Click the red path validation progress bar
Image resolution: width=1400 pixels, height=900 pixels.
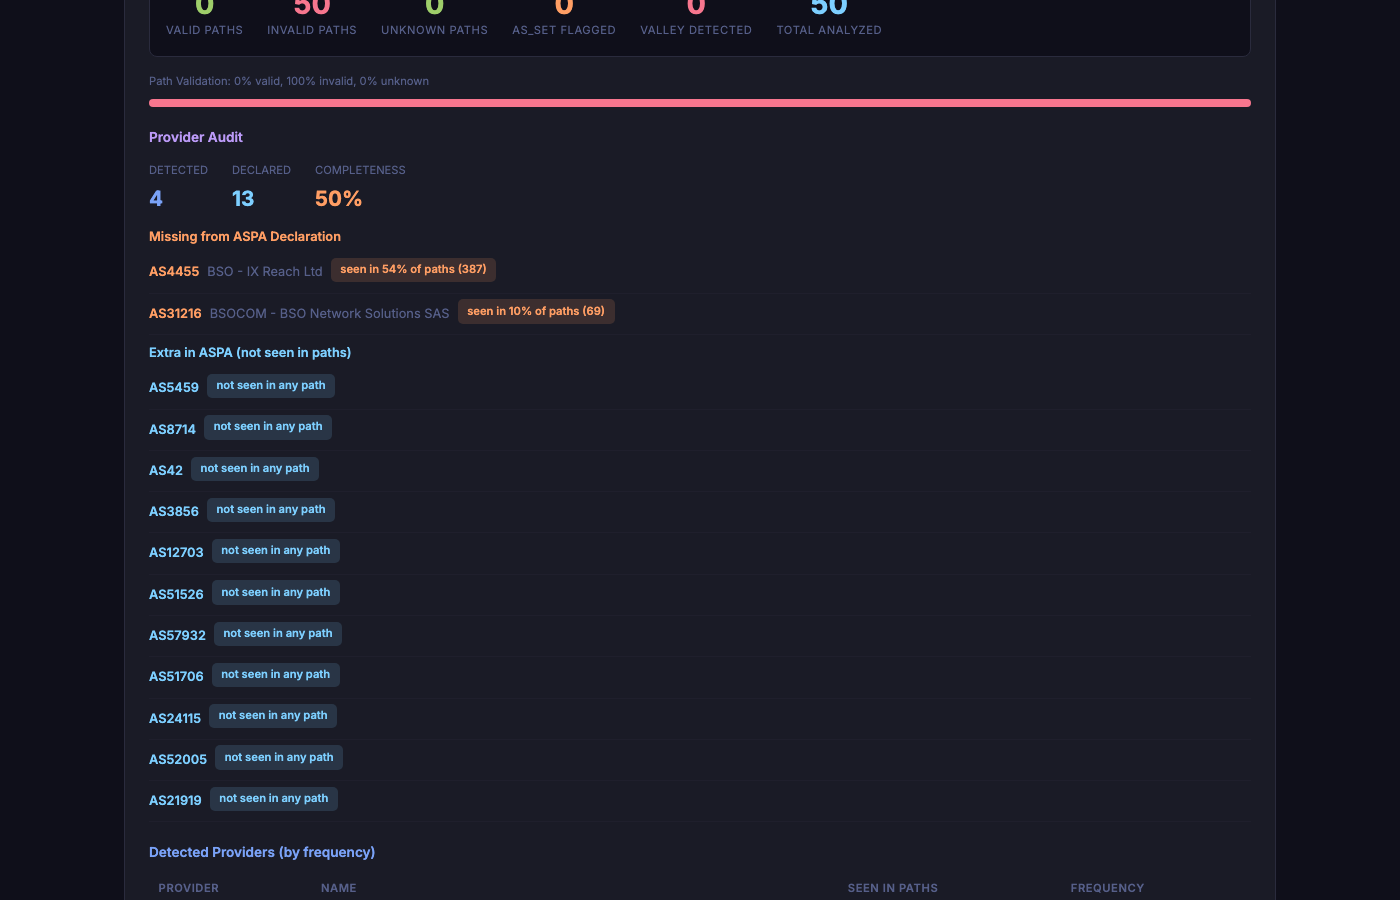[700, 103]
